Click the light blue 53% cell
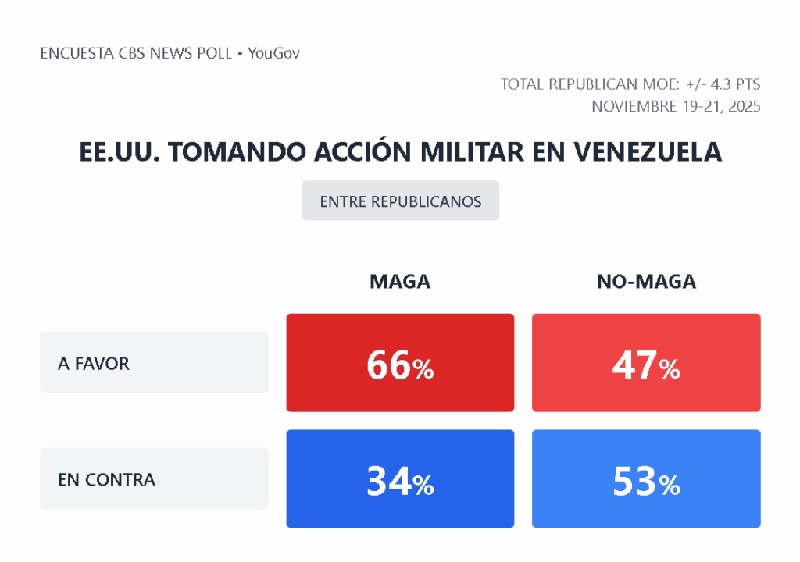 [646, 479]
